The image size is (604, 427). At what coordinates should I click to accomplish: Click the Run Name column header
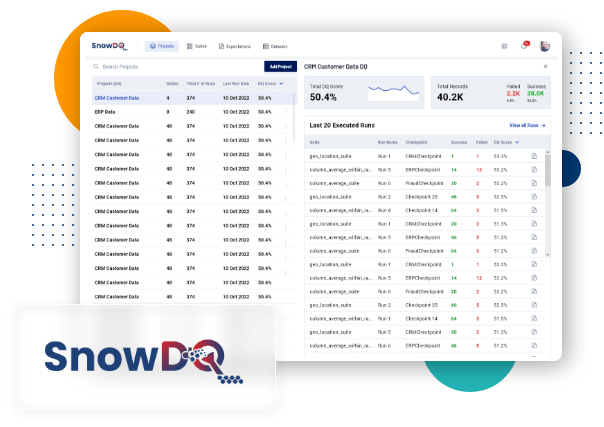click(x=388, y=142)
